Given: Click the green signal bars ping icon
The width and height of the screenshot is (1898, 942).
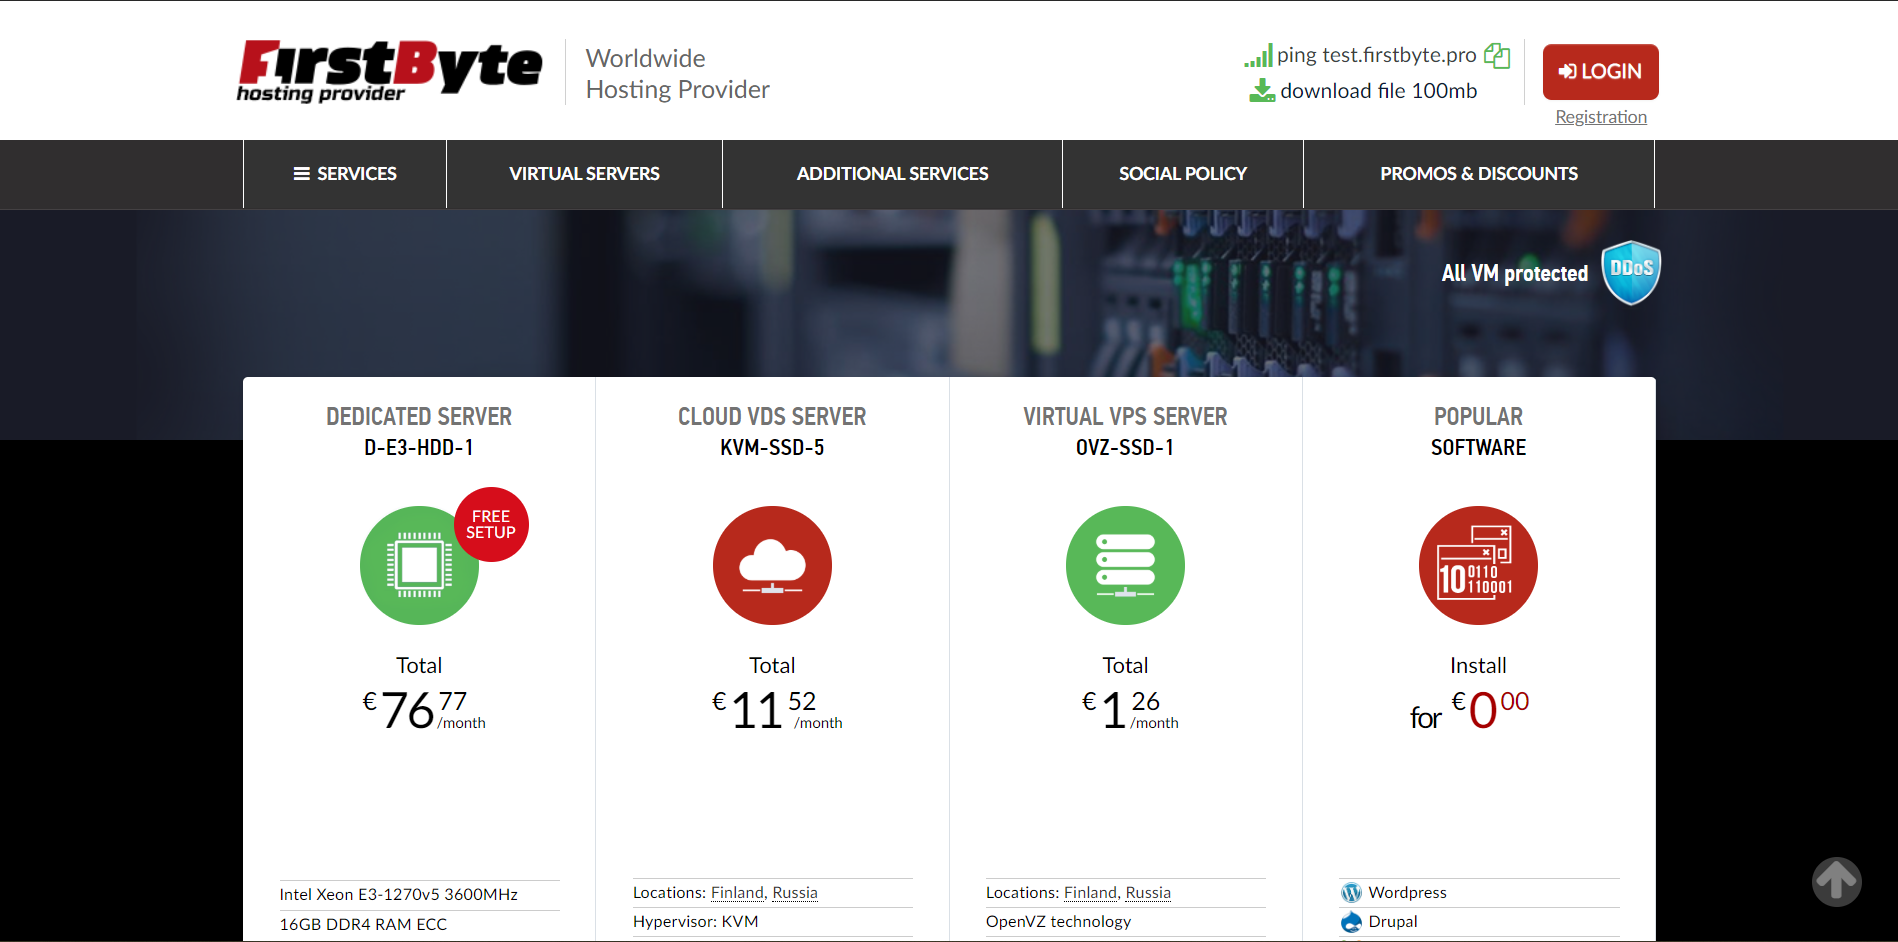Looking at the screenshot, I should (x=1258, y=56).
